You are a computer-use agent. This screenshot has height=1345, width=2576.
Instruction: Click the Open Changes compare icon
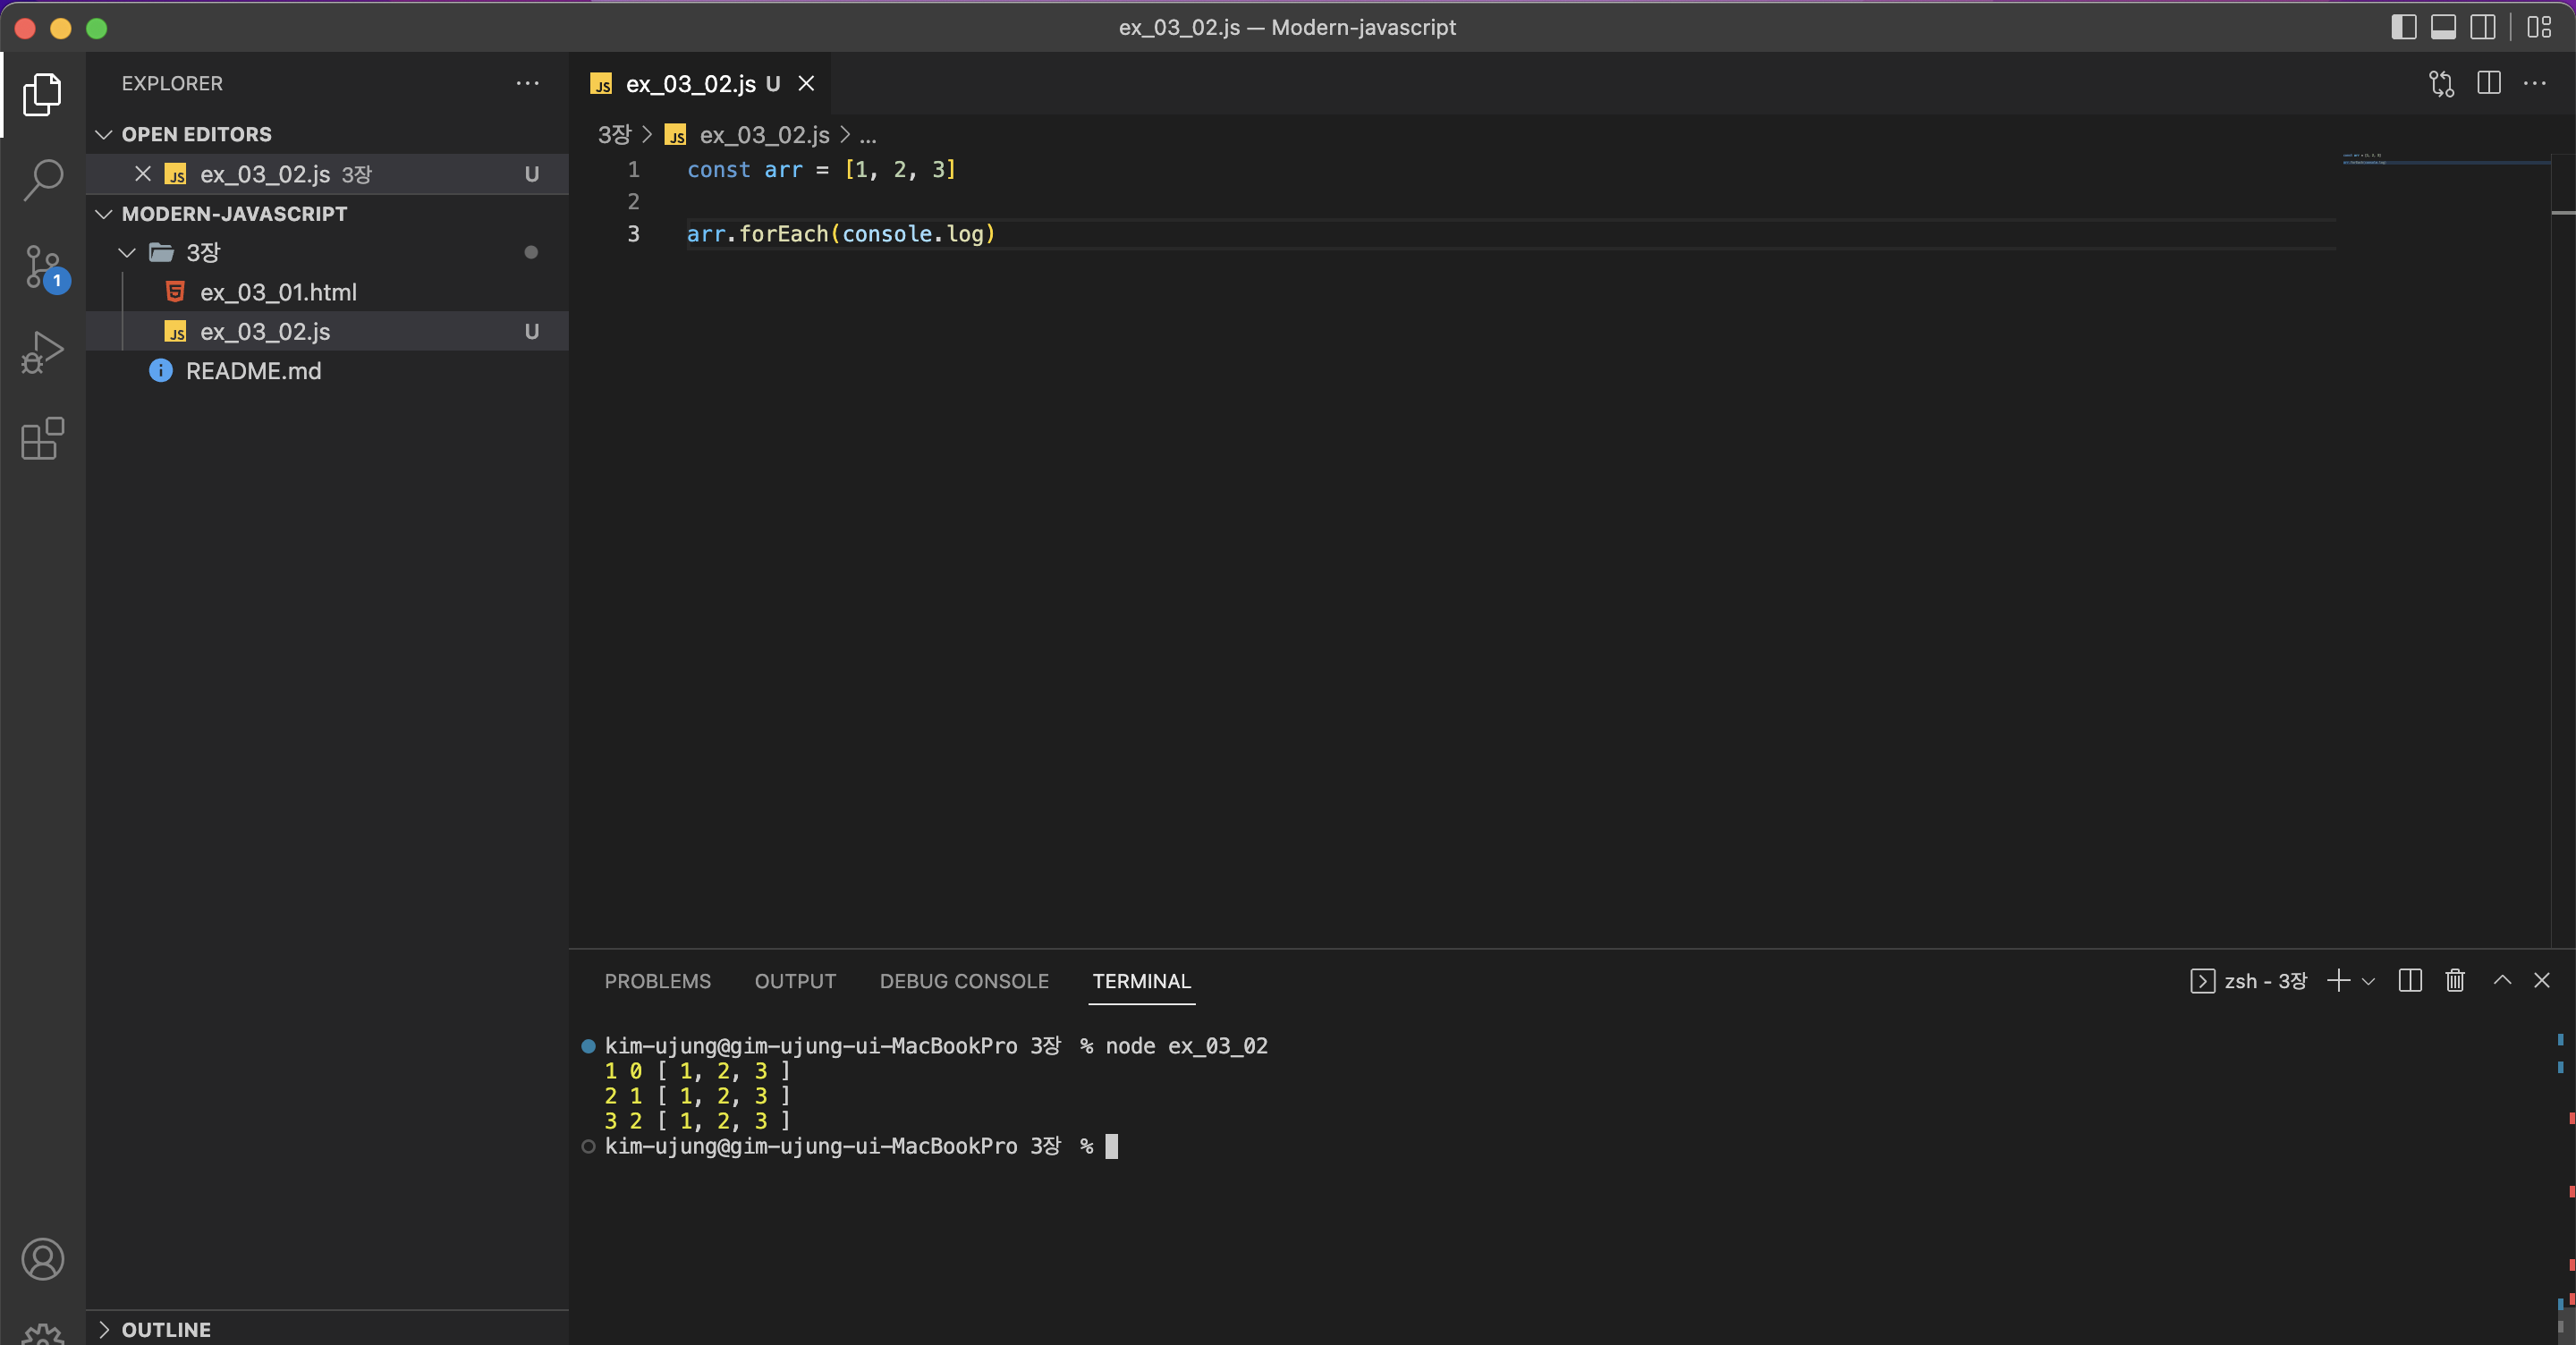(x=2441, y=84)
